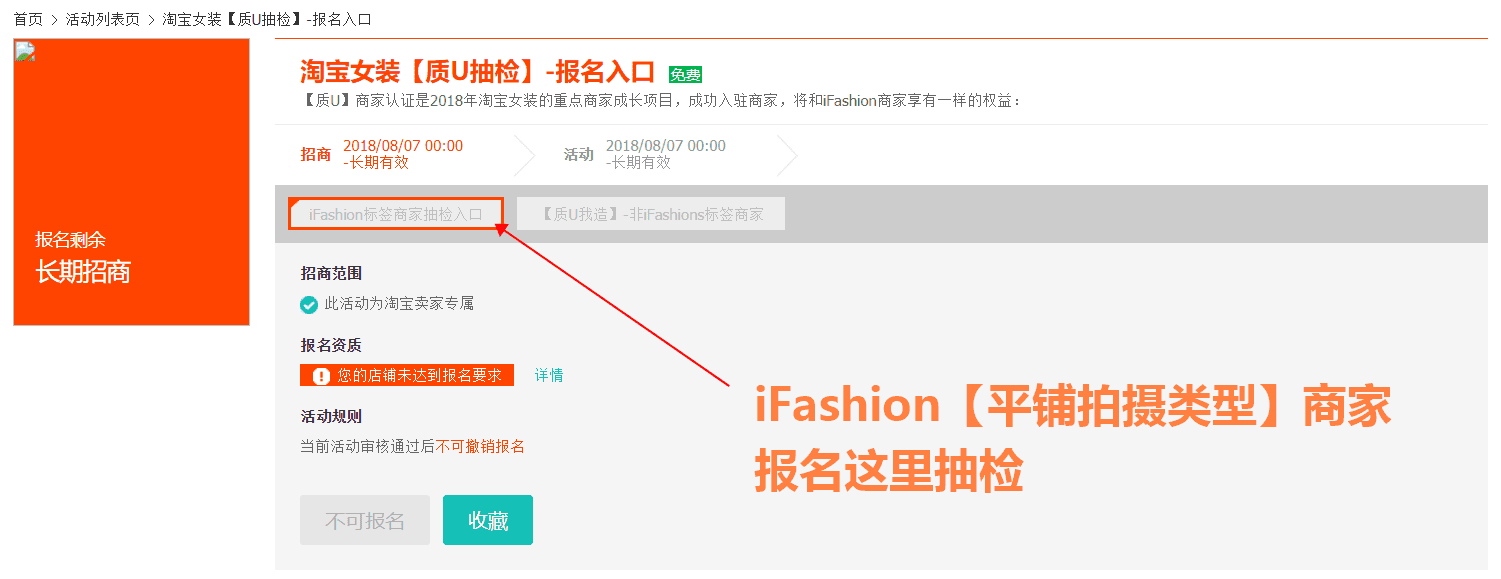Go to 活动列表页 breadcrumb
Viewport: 1501px width, 579px height.
coord(103,19)
